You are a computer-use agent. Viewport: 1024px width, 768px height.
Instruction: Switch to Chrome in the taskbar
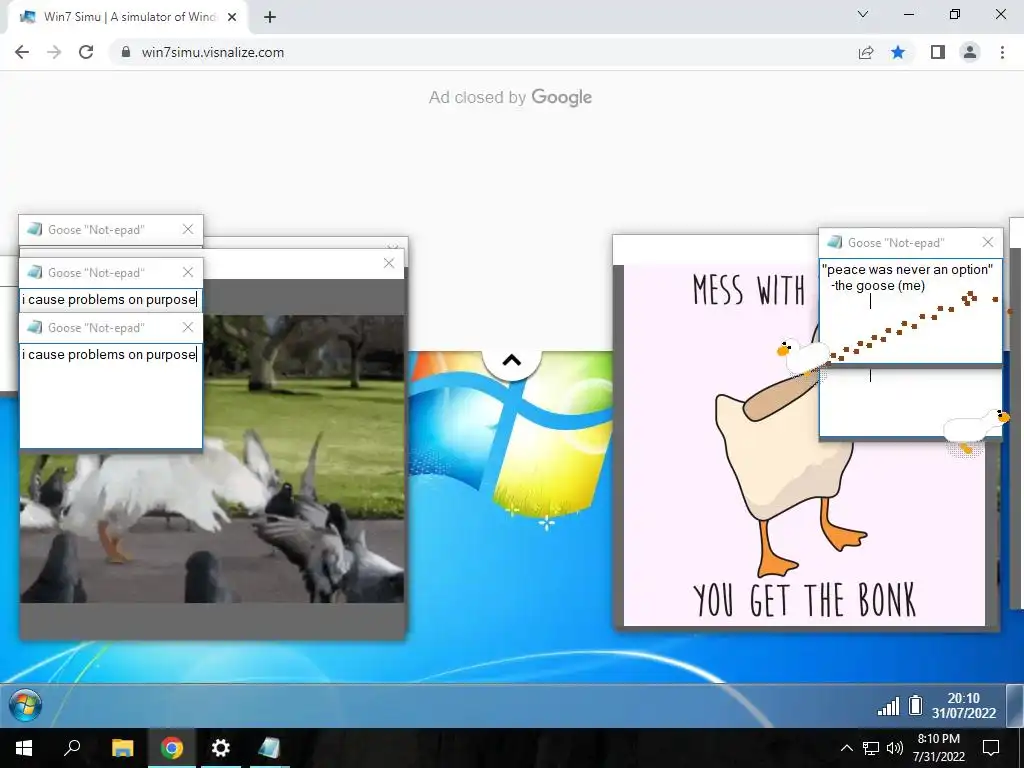pyautogui.click(x=172, y=748)
